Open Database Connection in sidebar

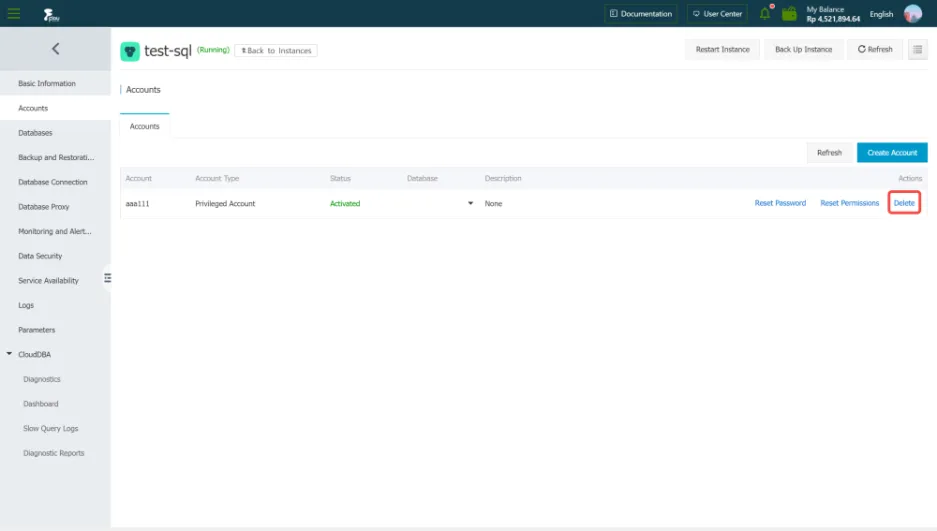tap(55, 182)
